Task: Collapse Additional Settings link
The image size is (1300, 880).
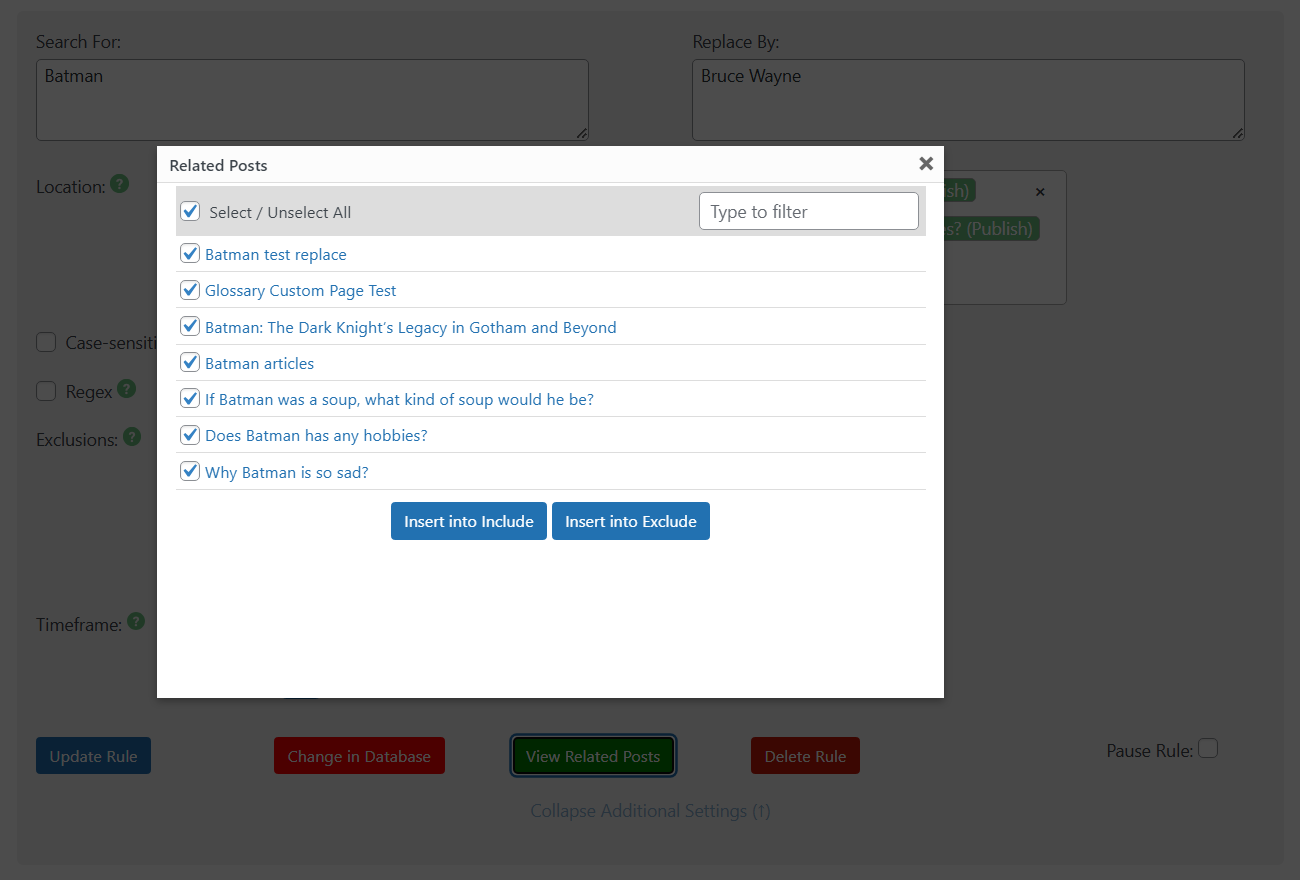Action: point(650,811)
